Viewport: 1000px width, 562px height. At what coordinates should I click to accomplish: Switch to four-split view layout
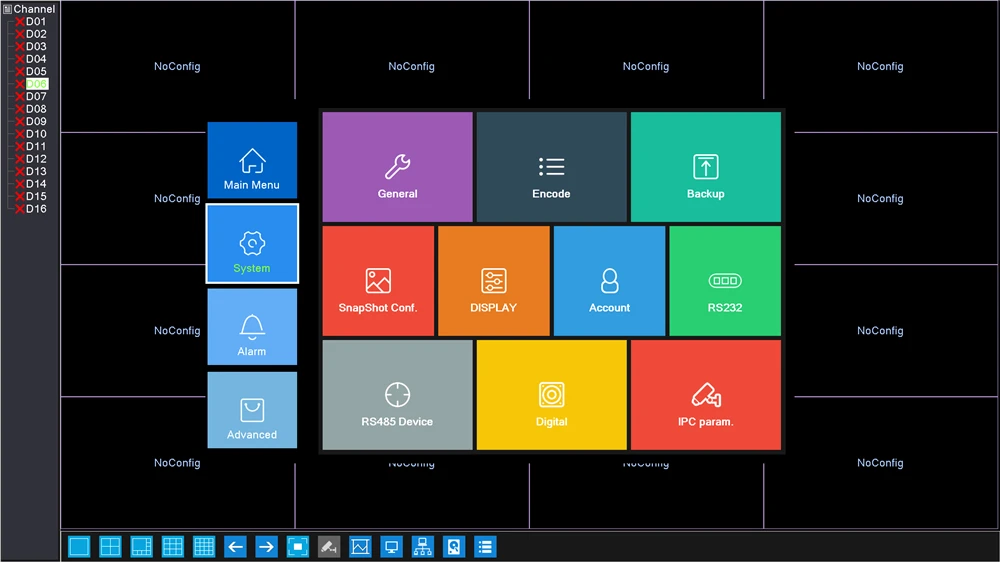(x=110, y=547)
